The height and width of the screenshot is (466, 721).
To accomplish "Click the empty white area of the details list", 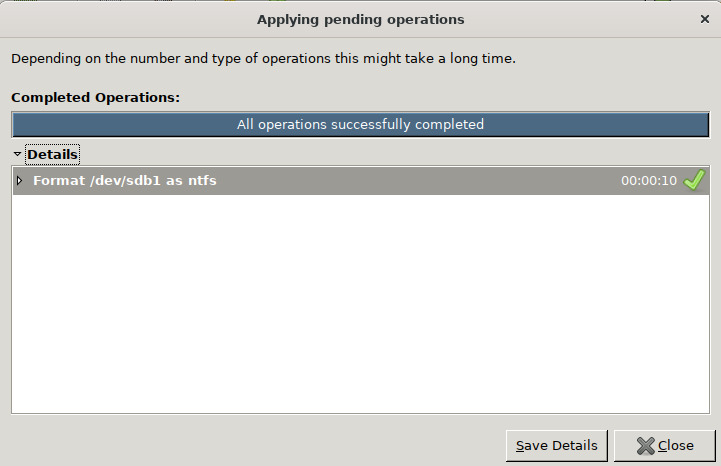I will click(360, 300).
